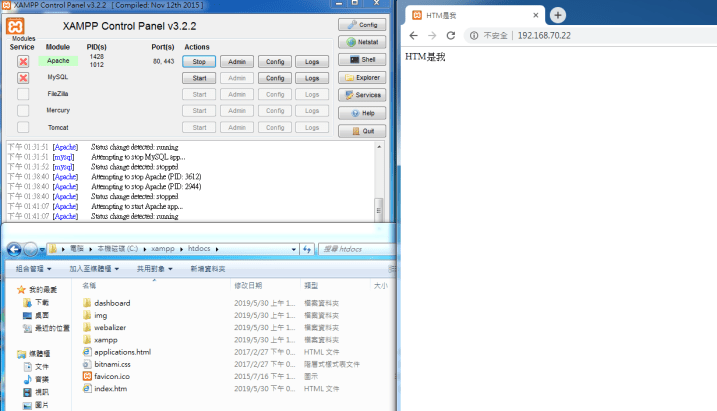Image resolution: width=717 pixels, height=411 pixels.
Task: Launch the XAMPP Shell
Action: point(362,59)
